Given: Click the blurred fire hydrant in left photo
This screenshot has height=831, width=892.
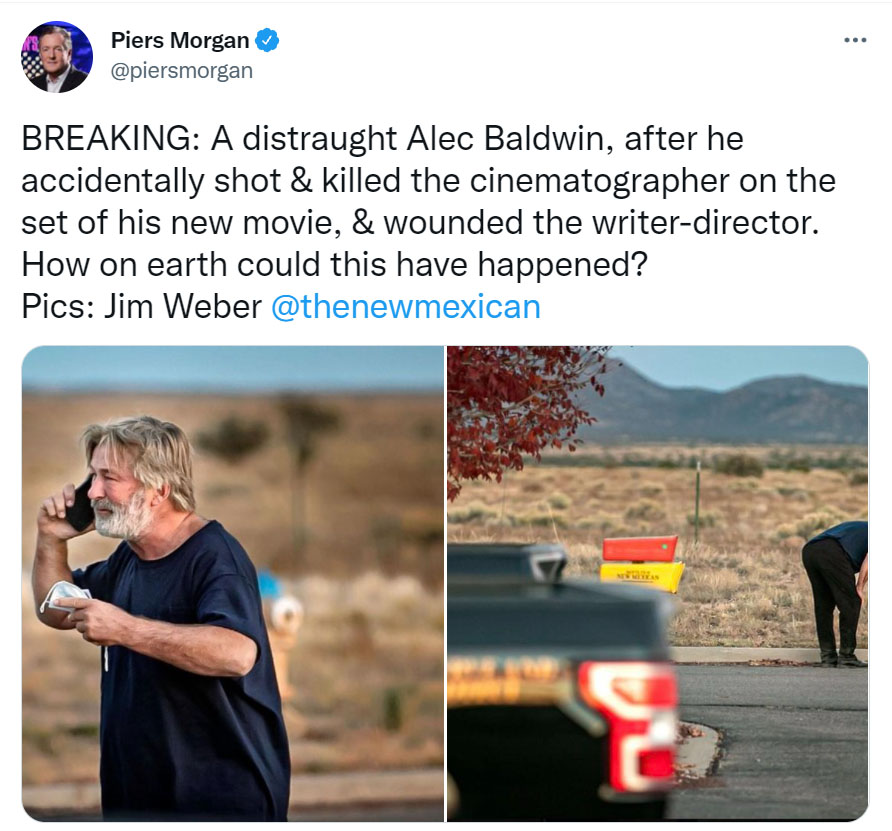Looking at the screenshot, I should click(282, 631).
